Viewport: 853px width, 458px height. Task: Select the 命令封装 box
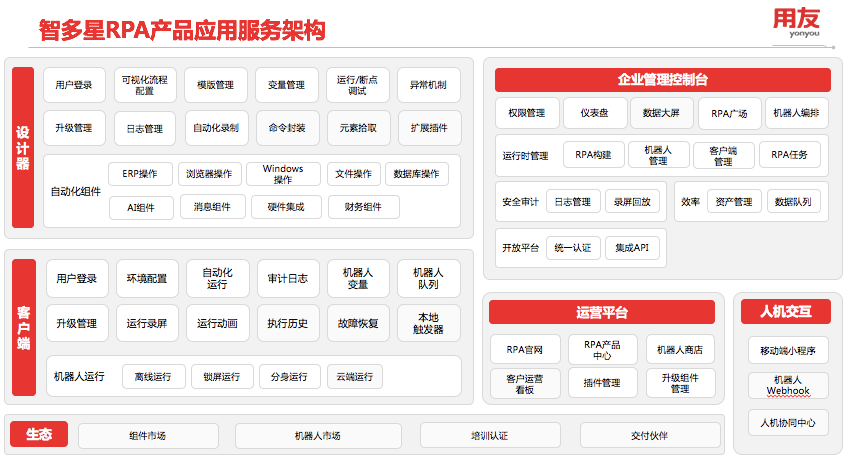coord(287,128)
